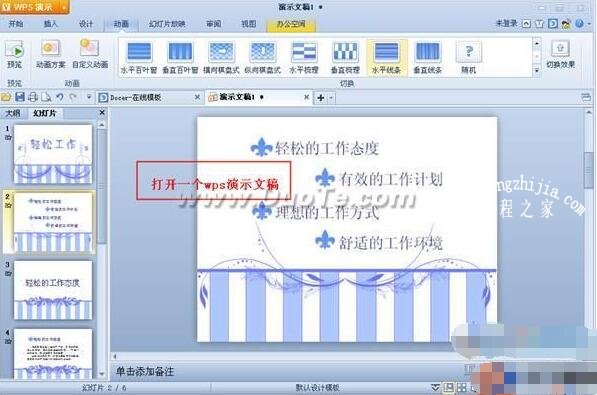Switch to normal view in status bar
Image resolution: width=597 pixels, height=395 pixels.
coord(449,388)
